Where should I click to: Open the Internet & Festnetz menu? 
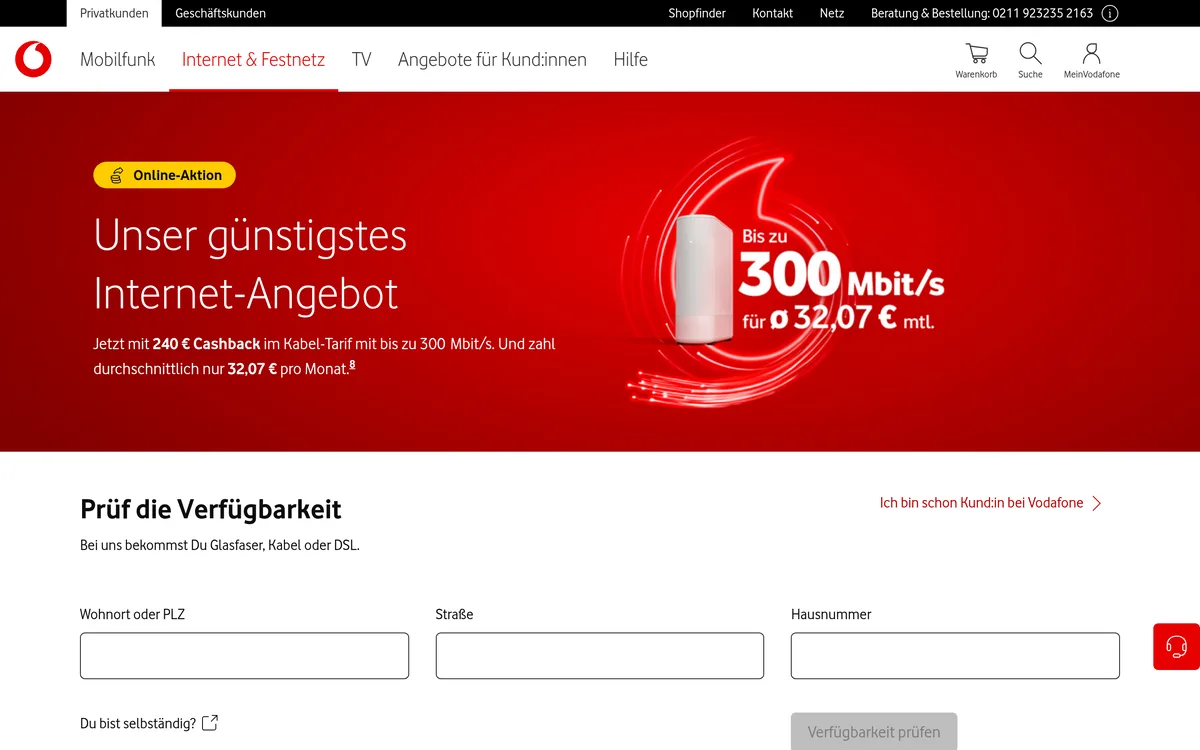pyautogui.click(x=253, y=59)
